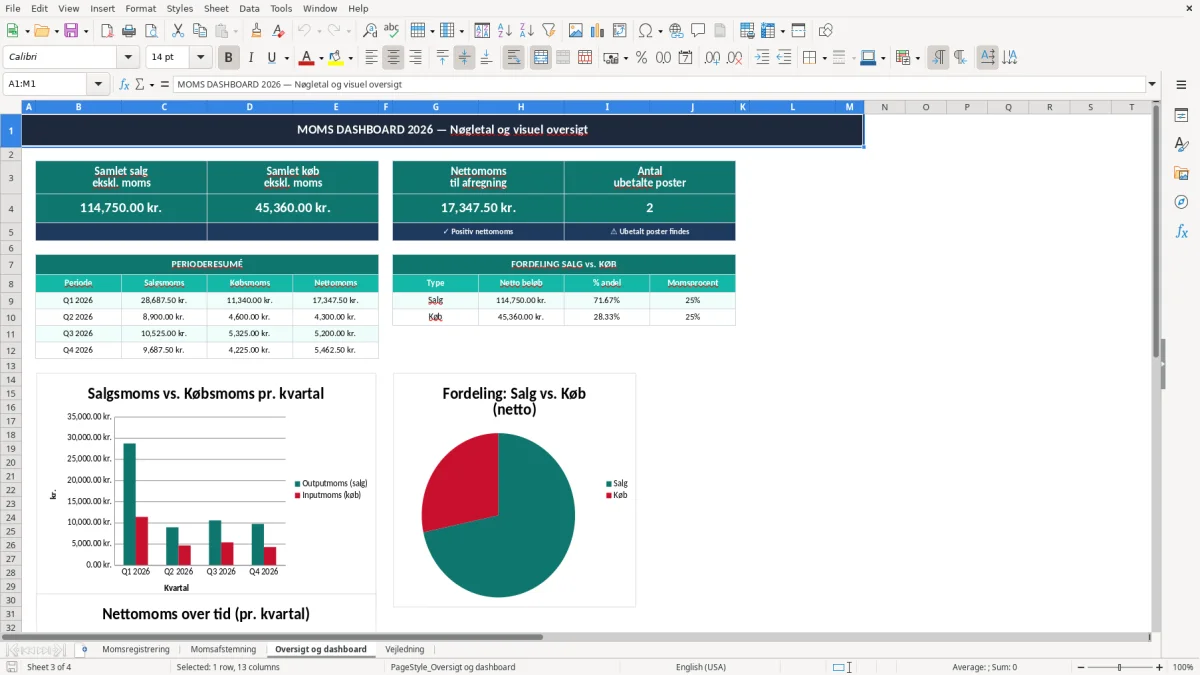
Task: Open the Function Wizard fx icon
Action: (124, 84)
